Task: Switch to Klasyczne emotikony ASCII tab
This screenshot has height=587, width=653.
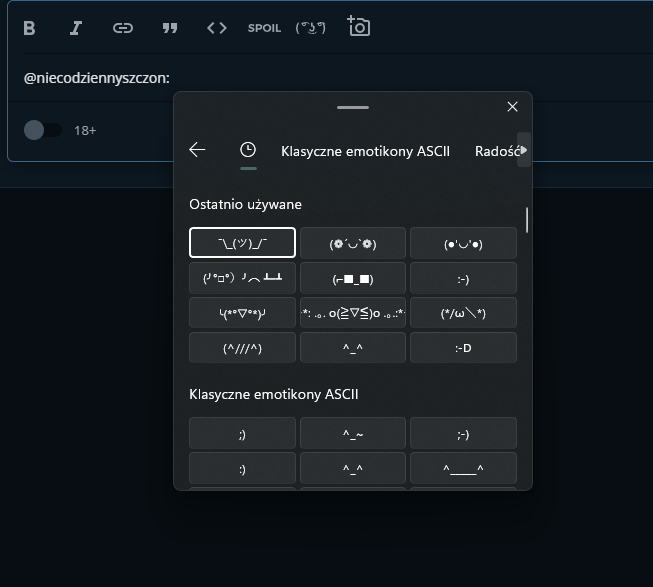Action: point(365,151)
